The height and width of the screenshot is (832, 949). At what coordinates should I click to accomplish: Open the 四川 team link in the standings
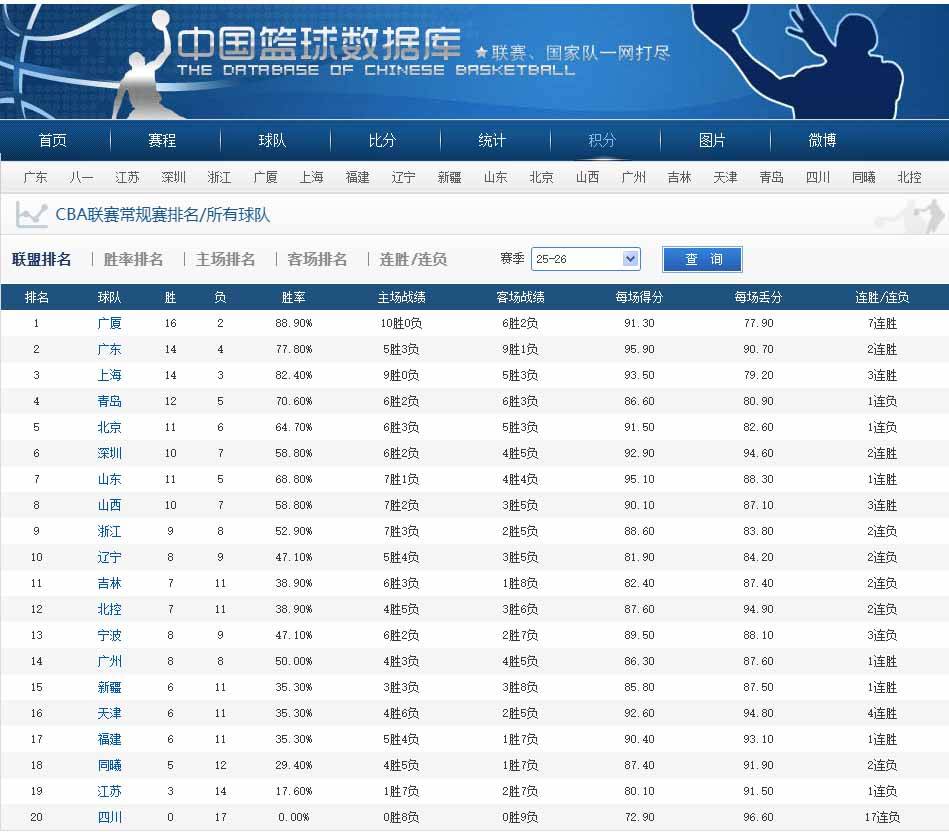tap(110, 817)
